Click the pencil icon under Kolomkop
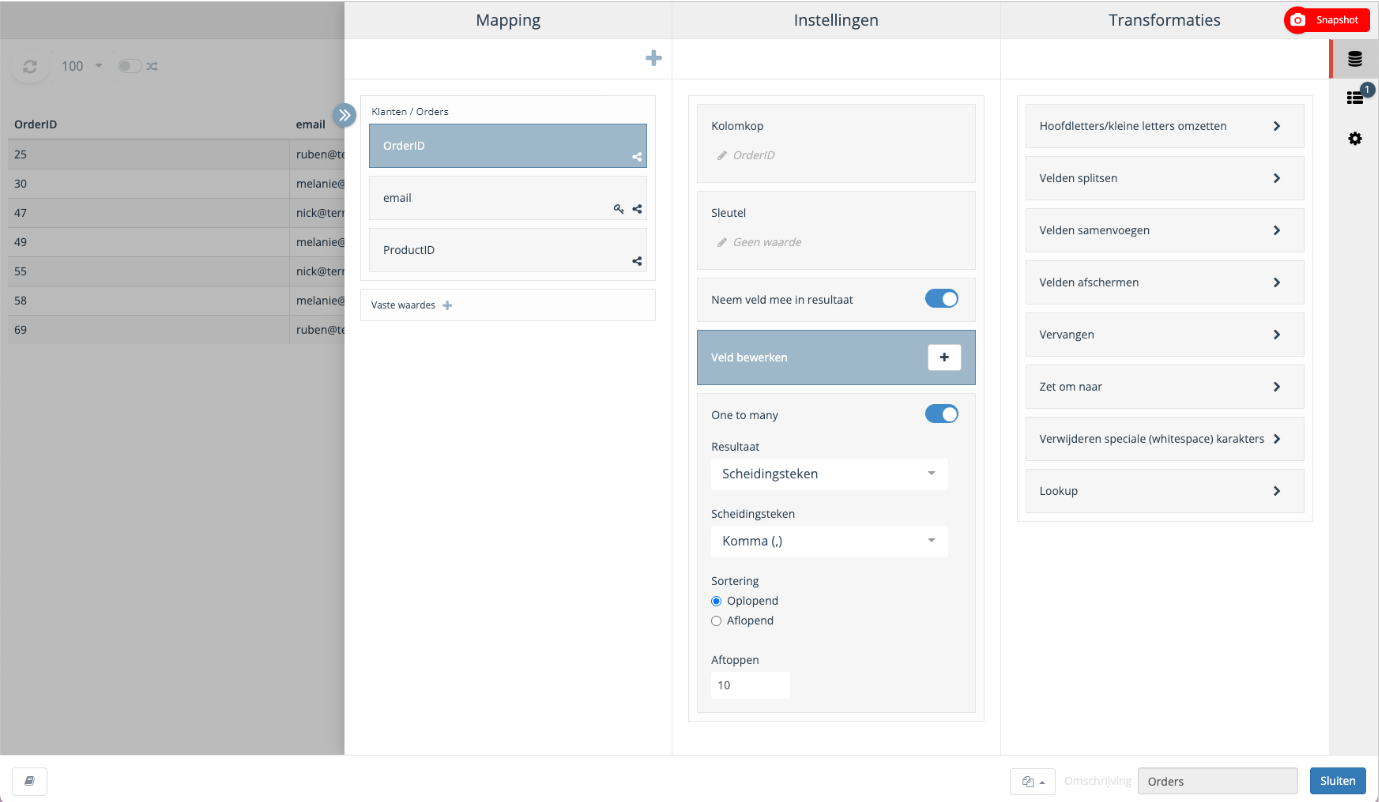Viewport: 1379px width, 802px height. pos(722,155)
